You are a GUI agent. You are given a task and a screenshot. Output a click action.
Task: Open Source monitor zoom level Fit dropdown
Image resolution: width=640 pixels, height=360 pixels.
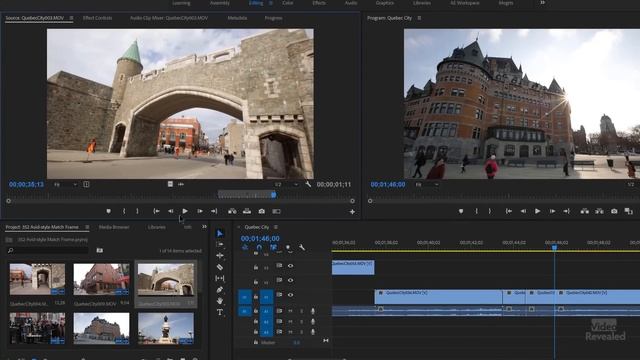click(x=65, y=184)
